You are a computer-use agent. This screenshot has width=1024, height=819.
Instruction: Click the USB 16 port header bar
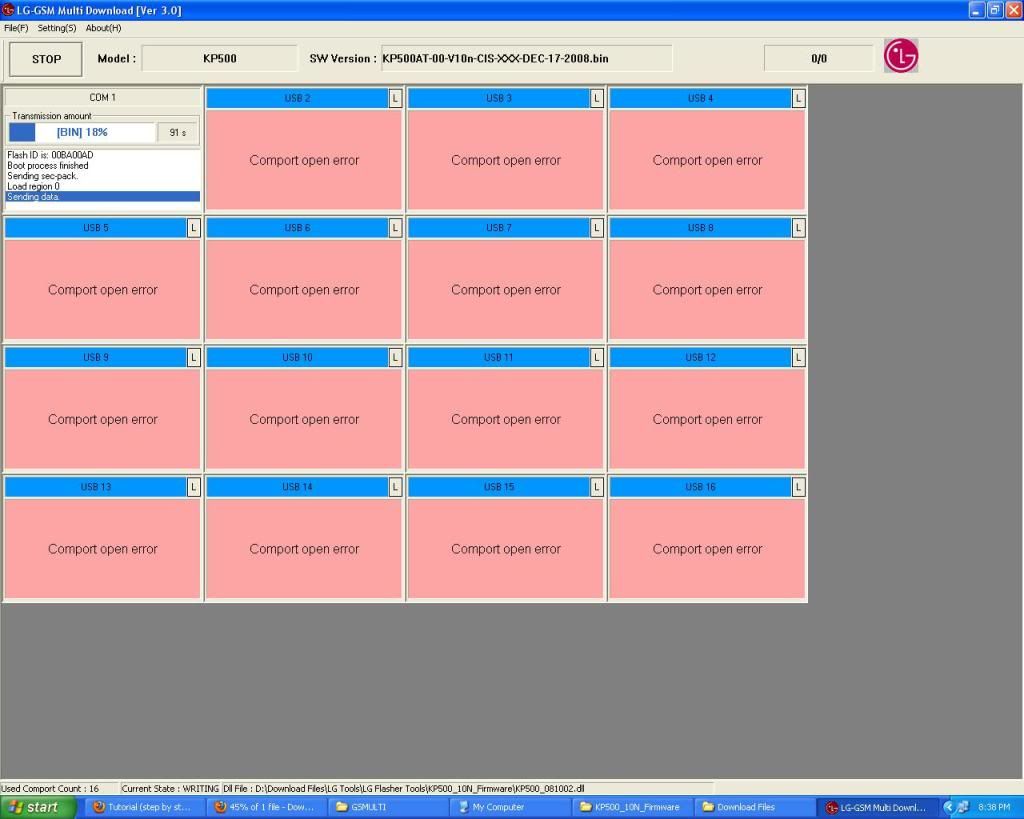(x=700, y=487)
